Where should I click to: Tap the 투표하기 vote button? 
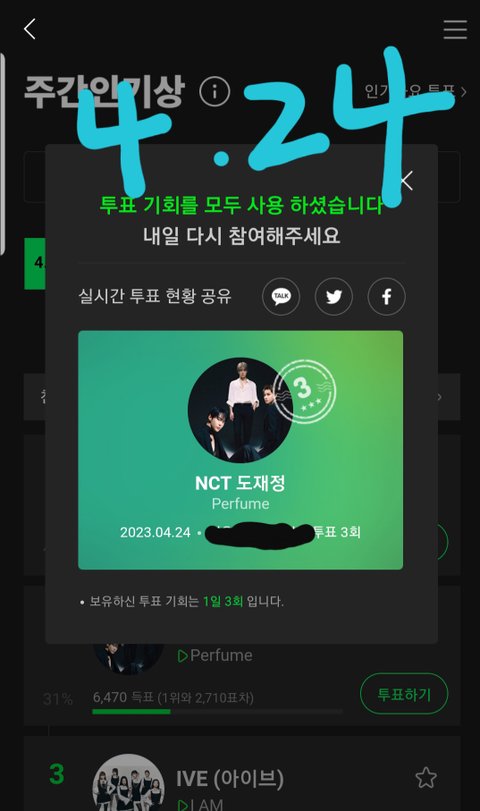click(x=404, y=694)
